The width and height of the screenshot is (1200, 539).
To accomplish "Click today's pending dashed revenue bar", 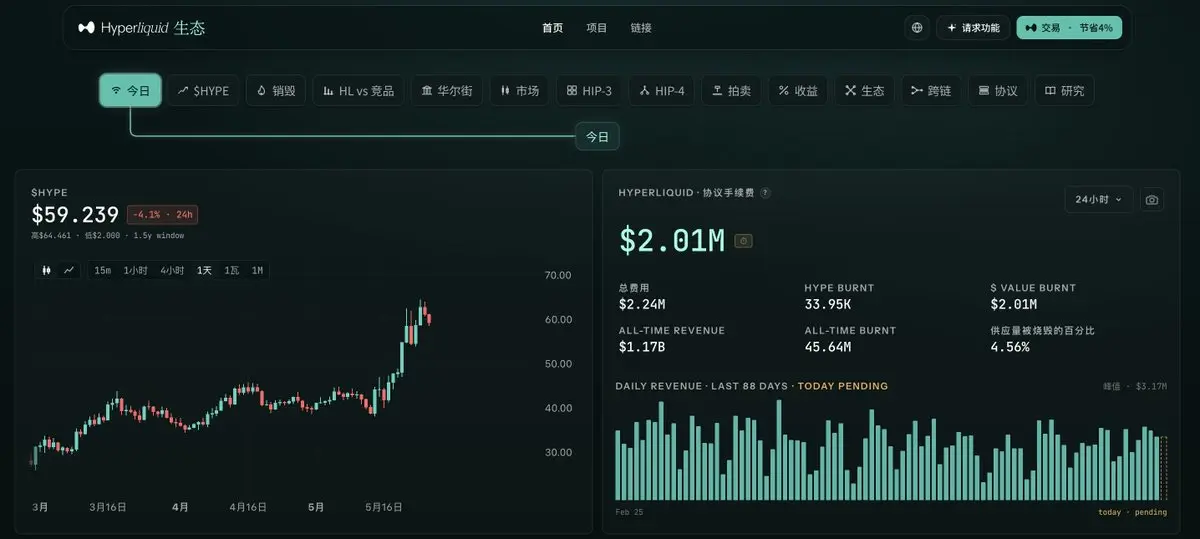I will pos(1164,468).
